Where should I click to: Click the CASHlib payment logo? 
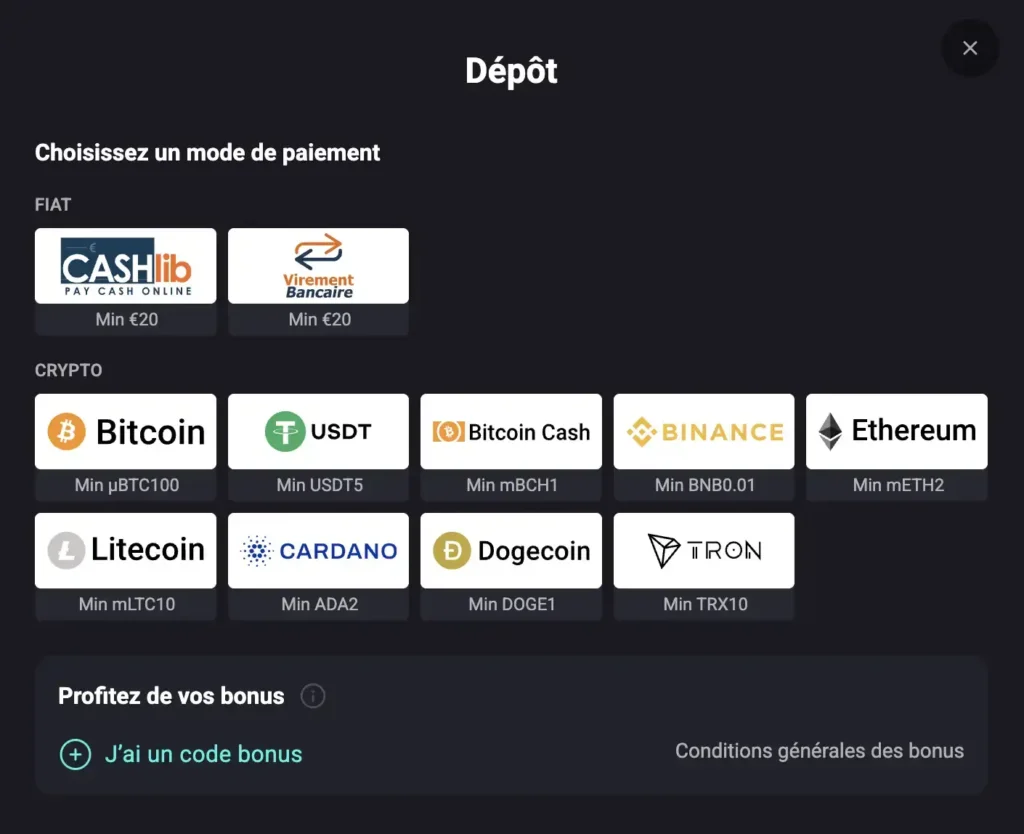[x=125, y=265]
